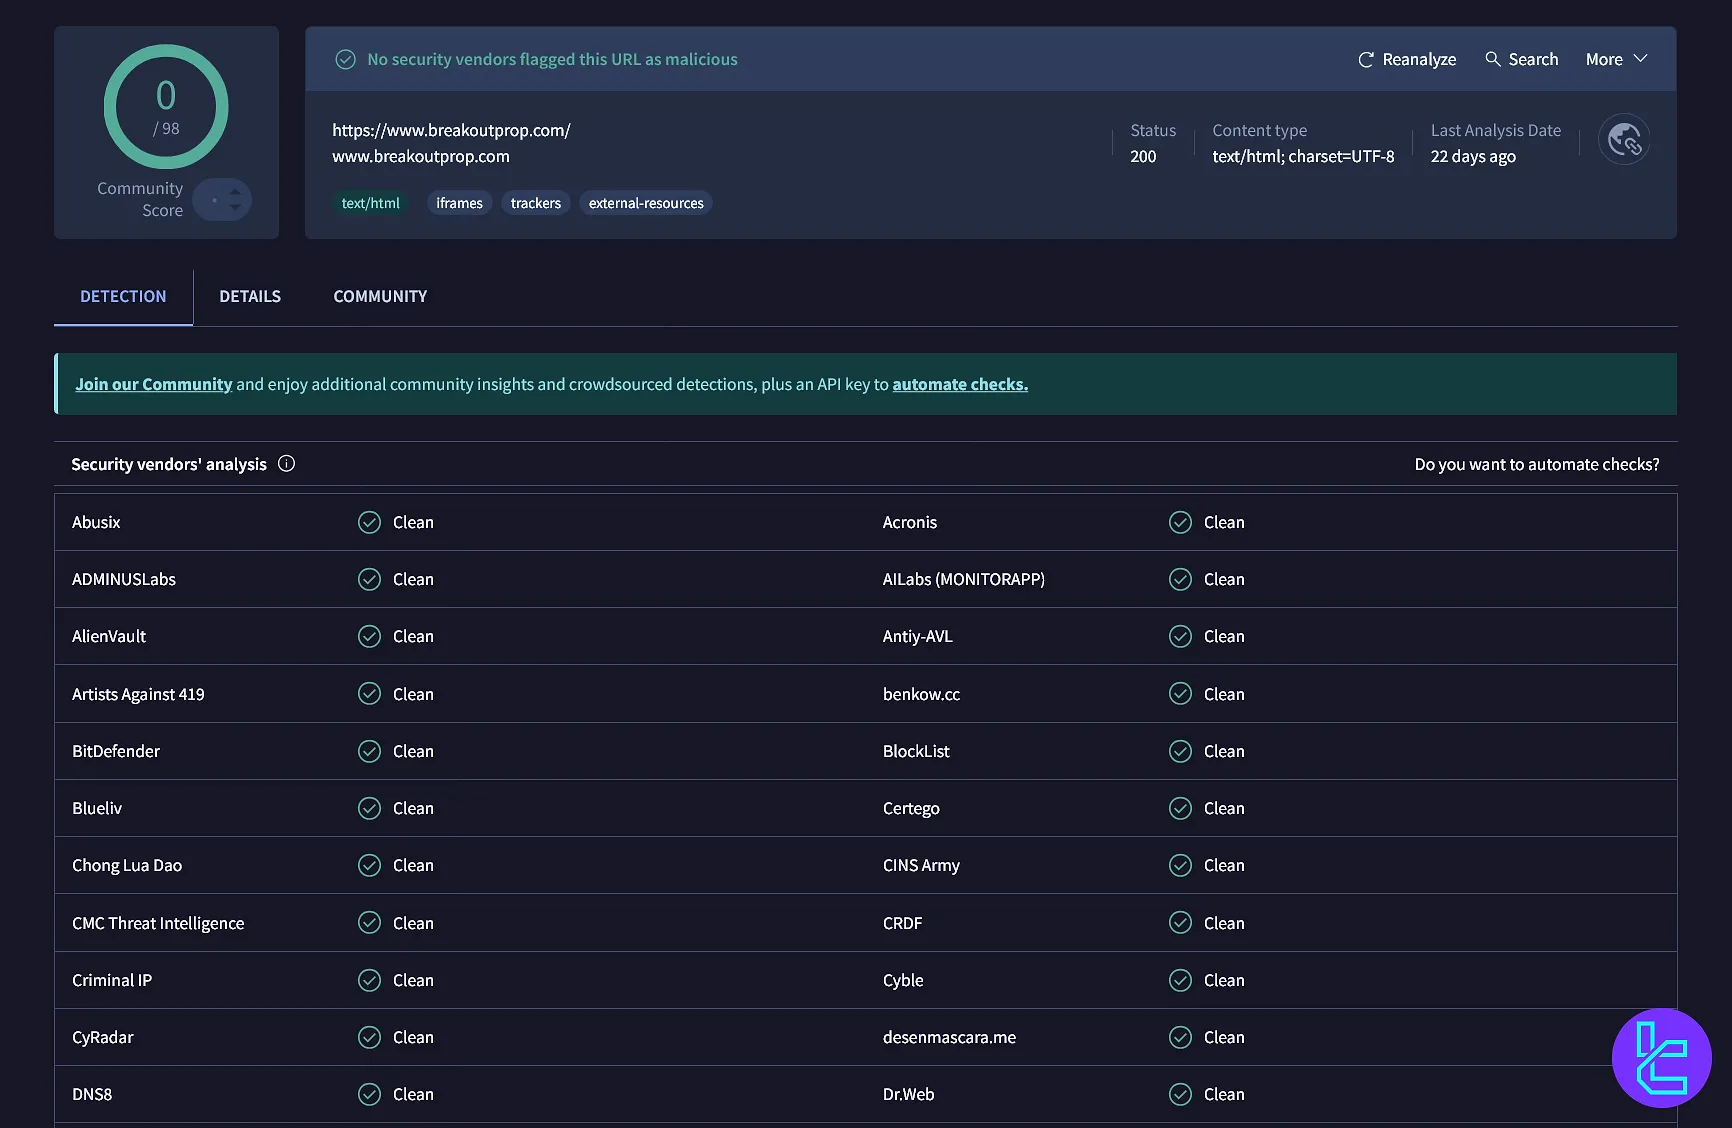Click the Clean check icon next to Abusix

pyautogui.click(x=369, y=521)
